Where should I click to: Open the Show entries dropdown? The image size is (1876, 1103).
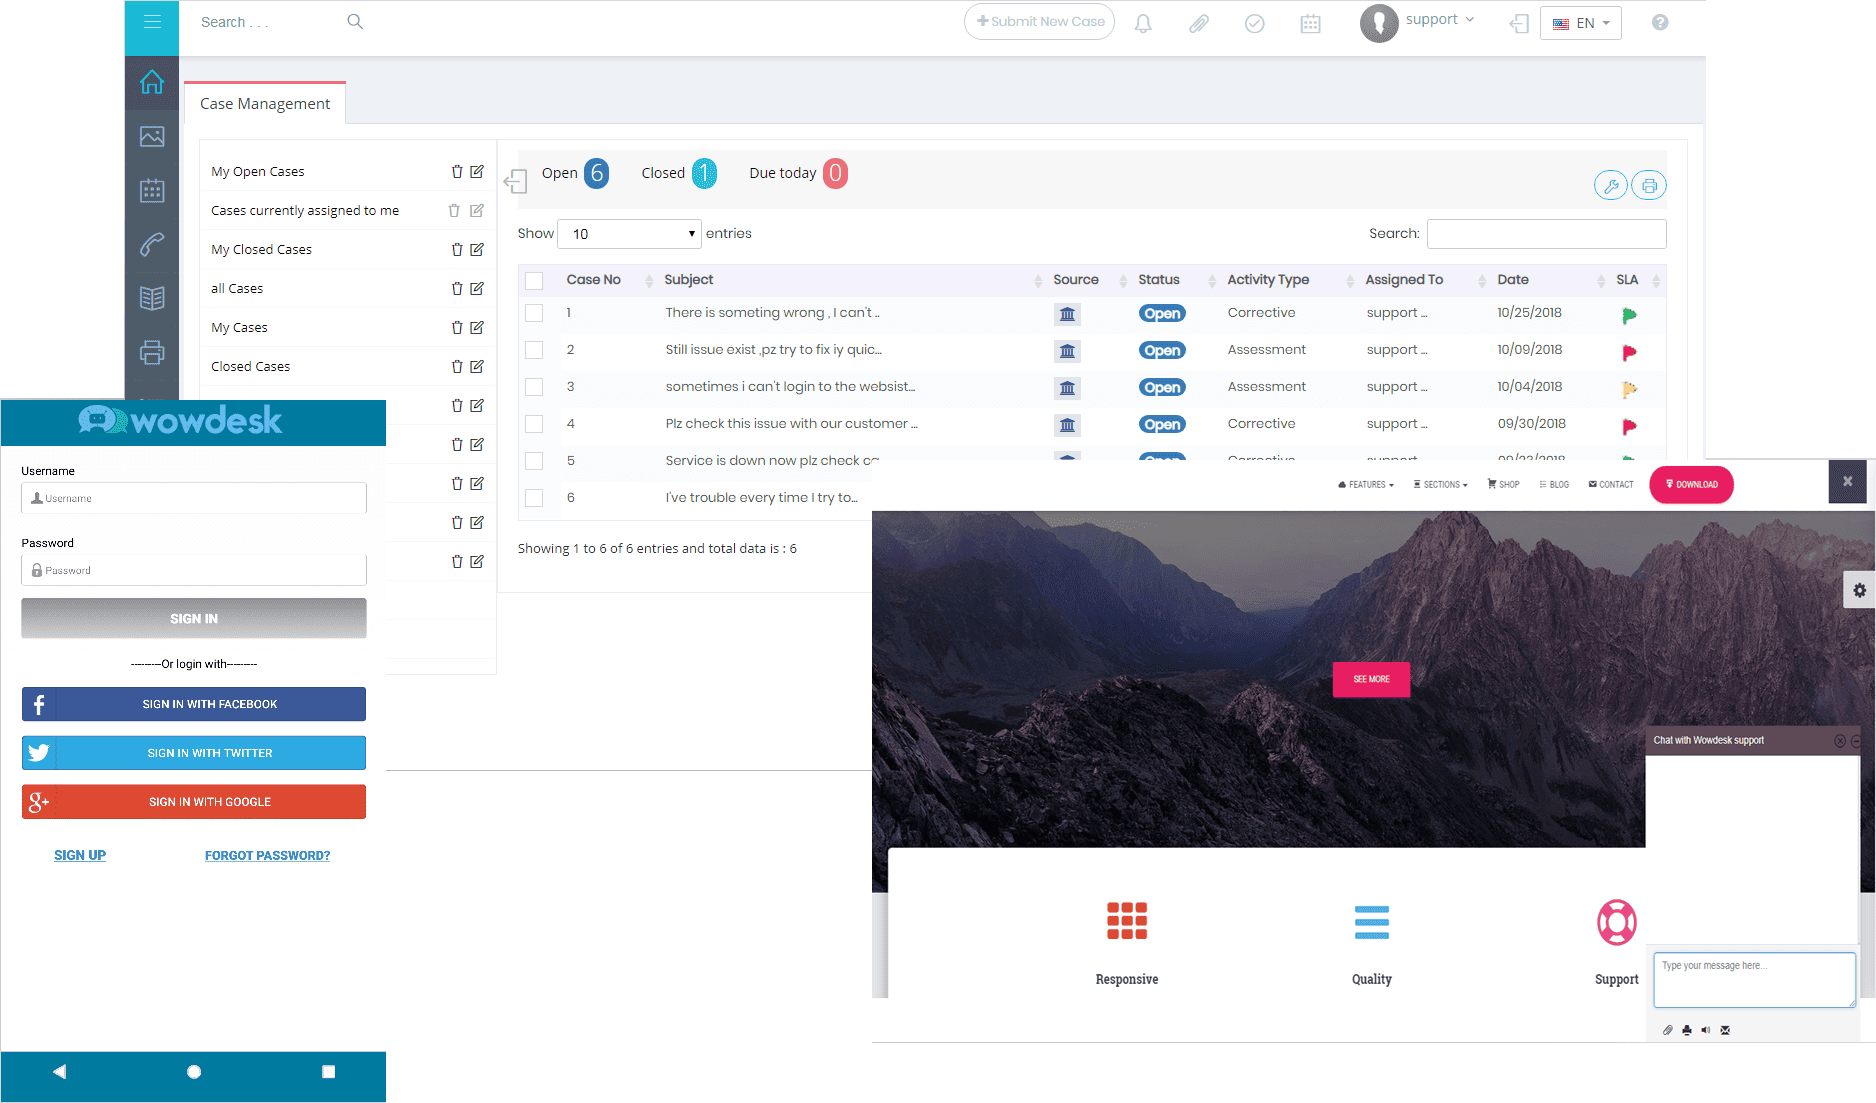coord(629,234)
